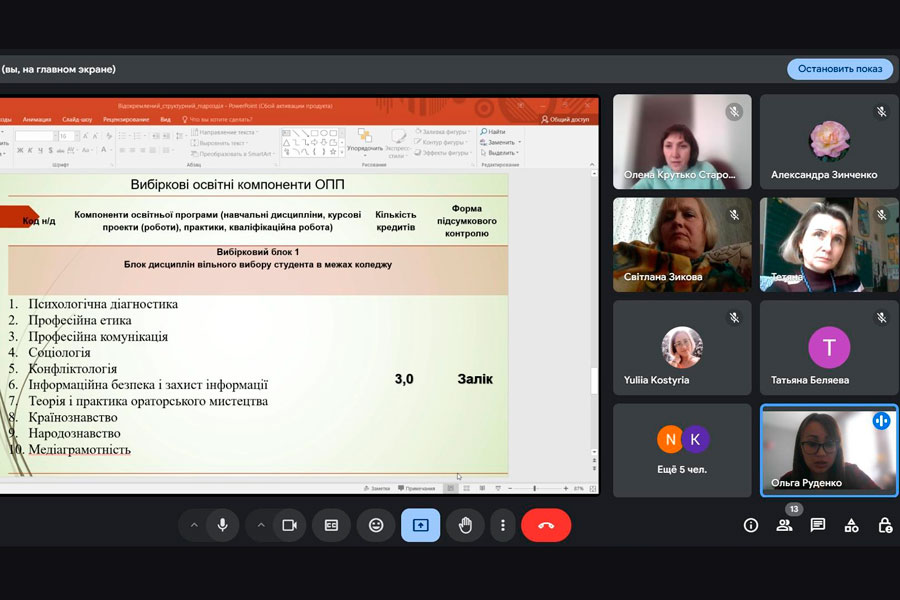
Task: Mute the microphone in Meet controls
Action: click(x=223, y=525)
